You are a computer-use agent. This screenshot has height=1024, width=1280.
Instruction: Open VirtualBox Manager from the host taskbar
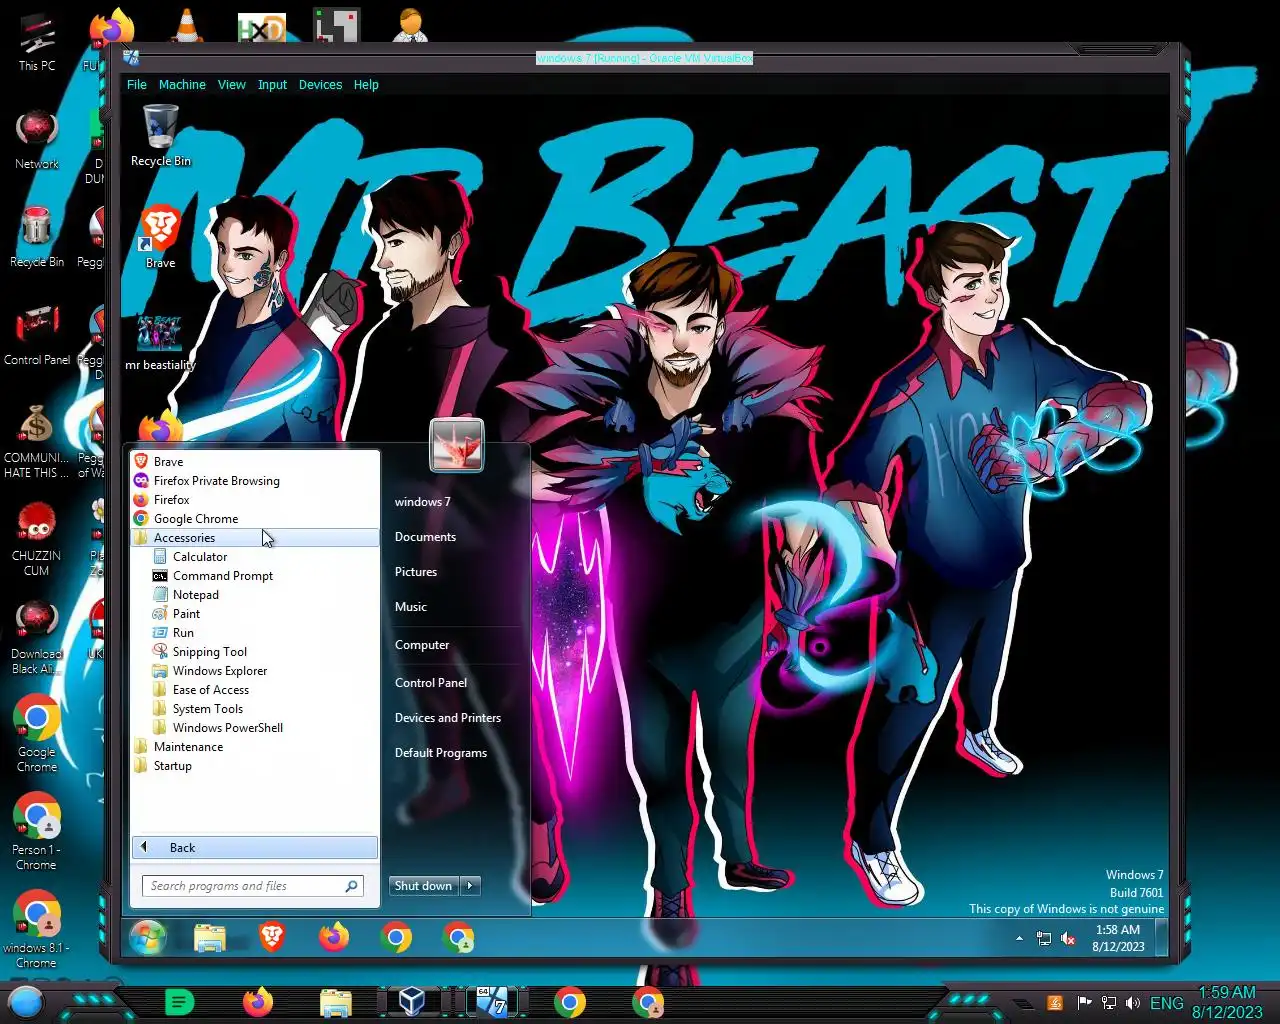pyautogui.click(x=412, y=1001)
